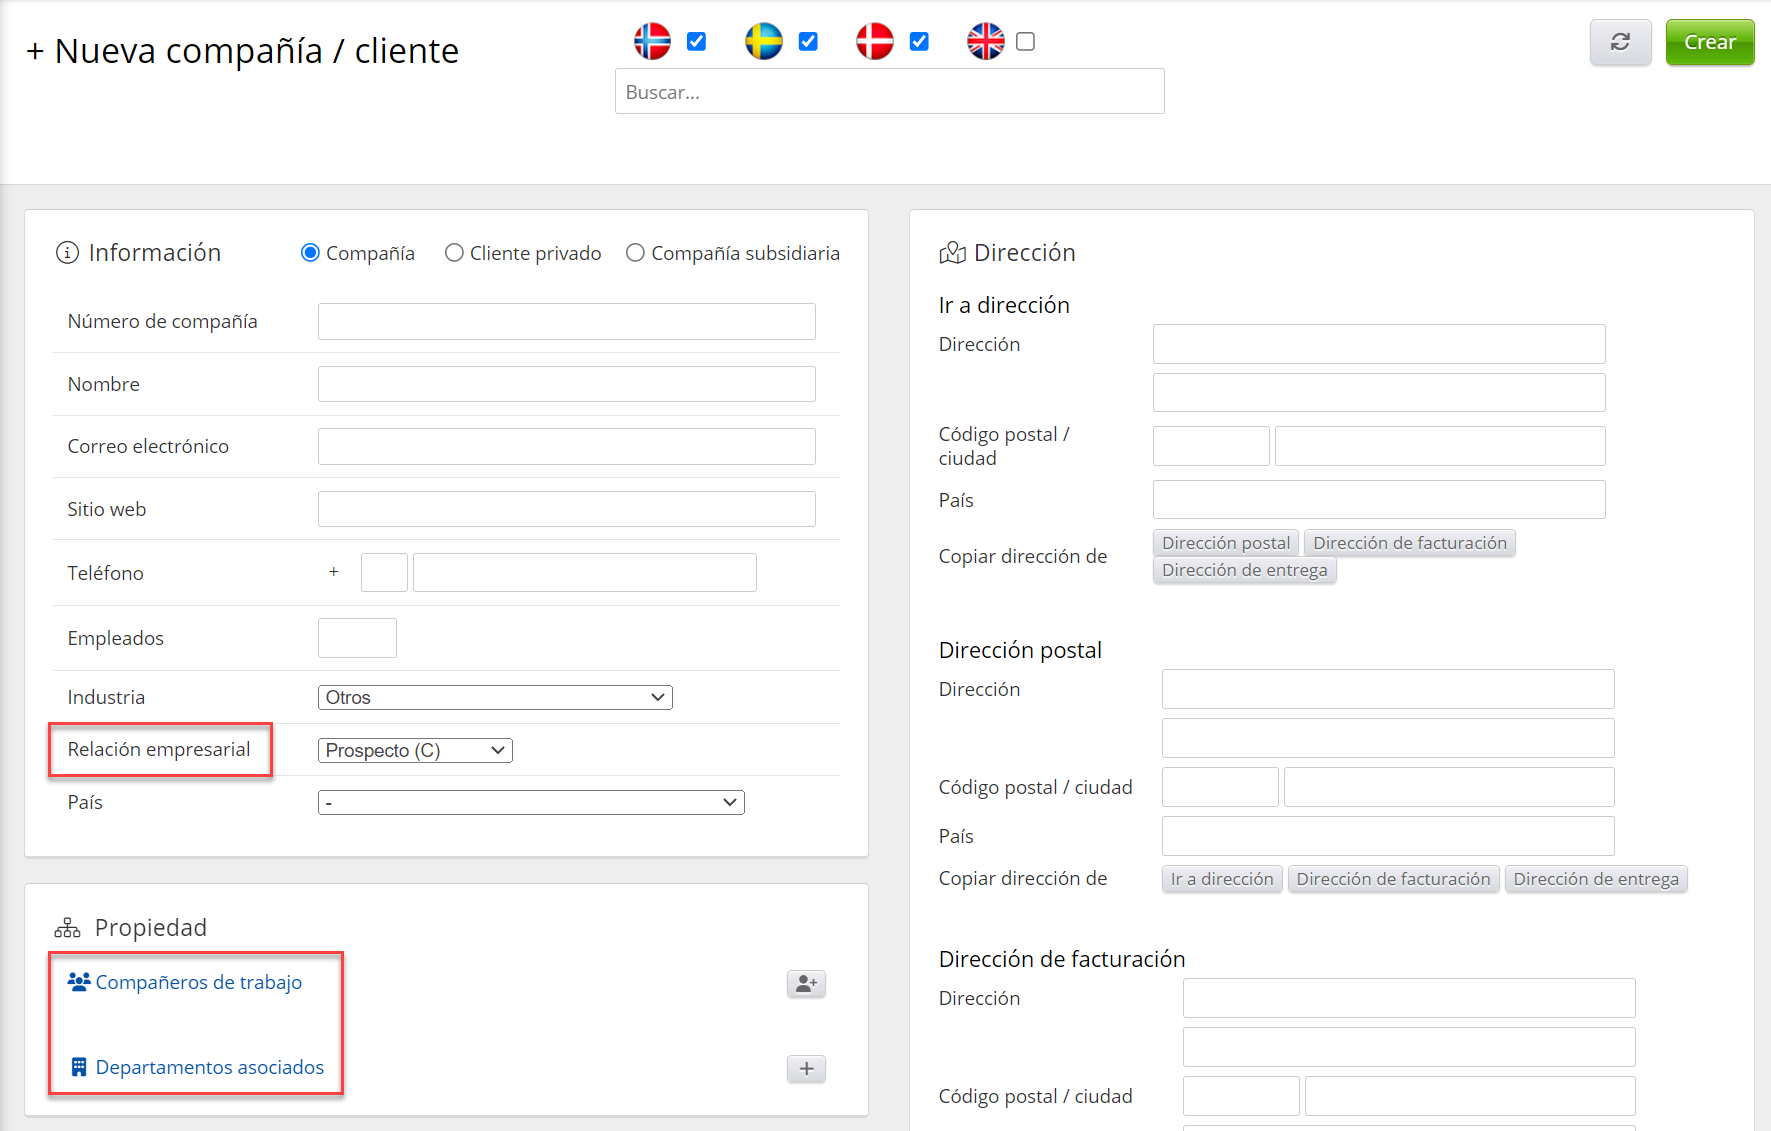Open the Industria dropdown showing Otros
Viewport: 1771px width, 1131px height.
(x=495, y=697)
